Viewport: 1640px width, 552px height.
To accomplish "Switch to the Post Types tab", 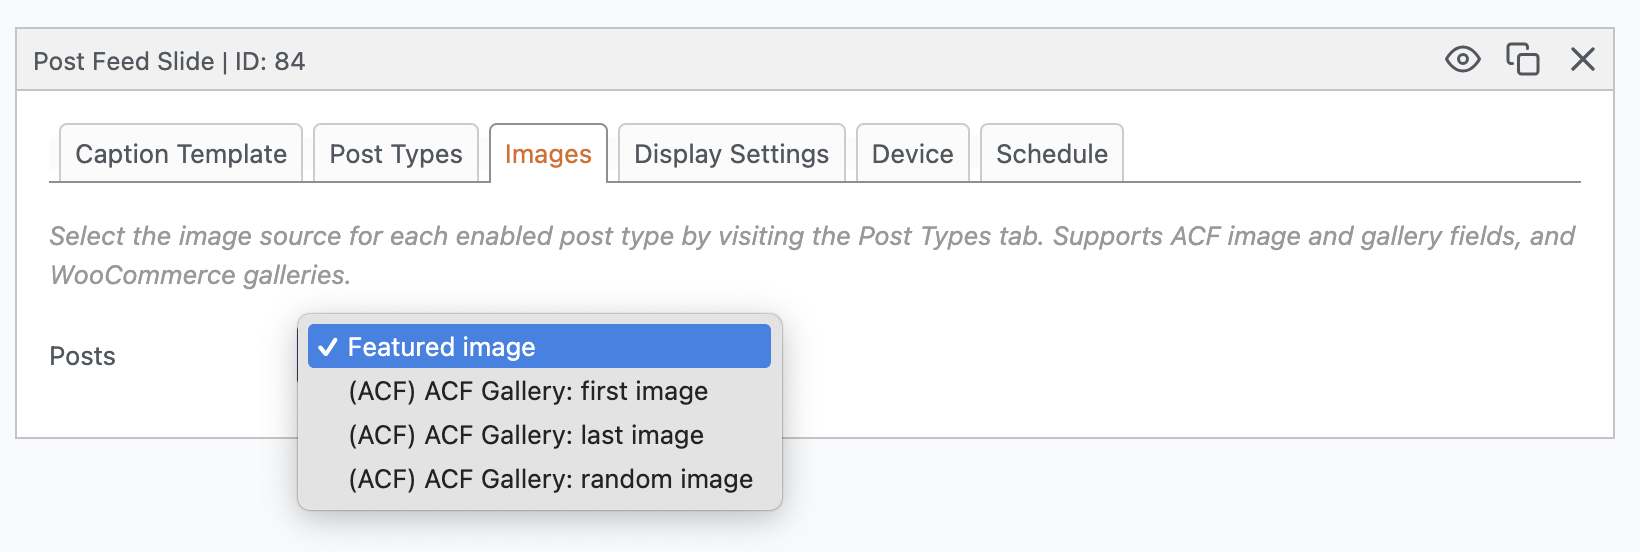I will tap(396, 154).
